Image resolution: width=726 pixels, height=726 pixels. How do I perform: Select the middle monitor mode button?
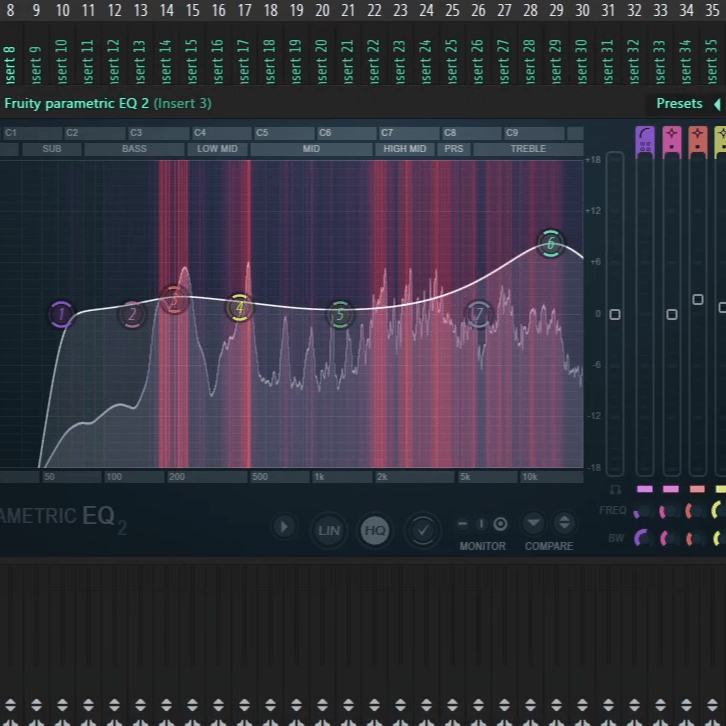coord(481,524)
